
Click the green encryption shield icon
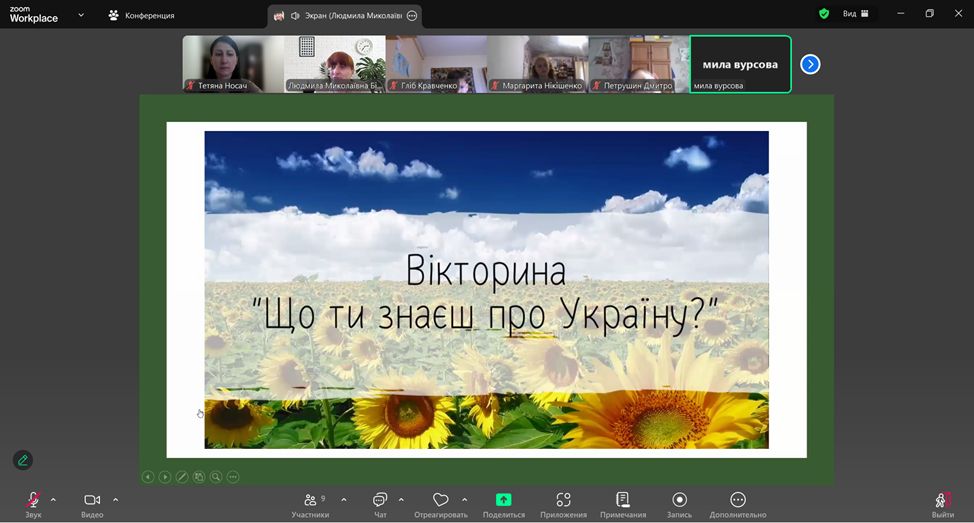824,14
